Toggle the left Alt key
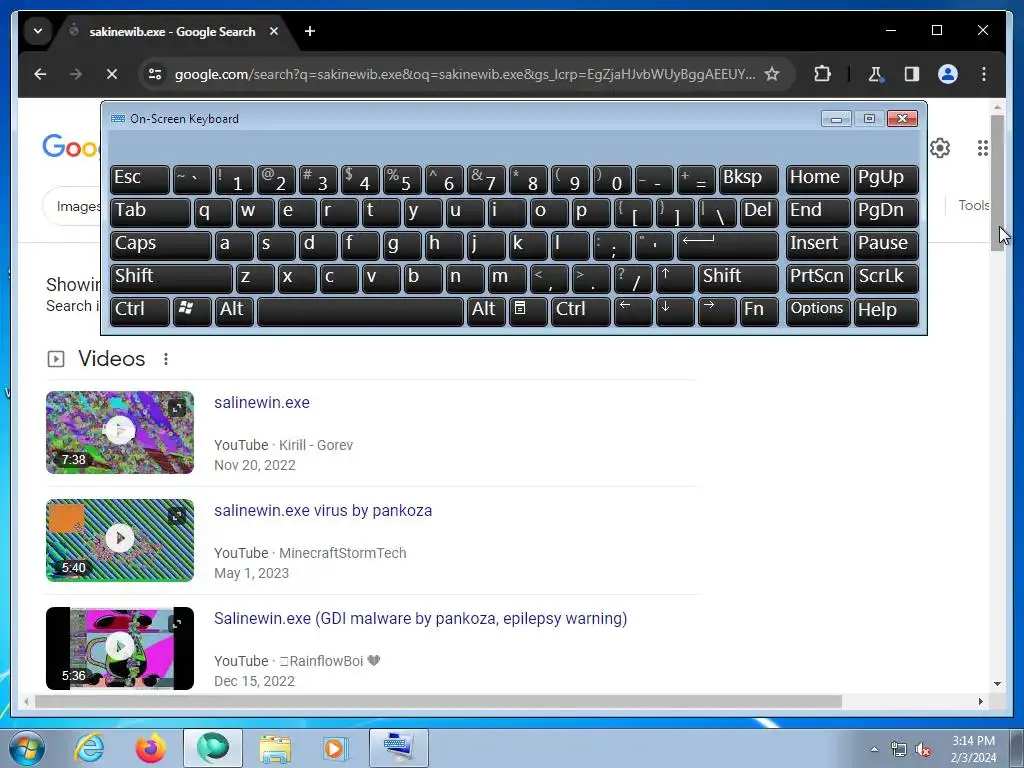The height and width of the screenshot is (768, 1024). [234, 311]
